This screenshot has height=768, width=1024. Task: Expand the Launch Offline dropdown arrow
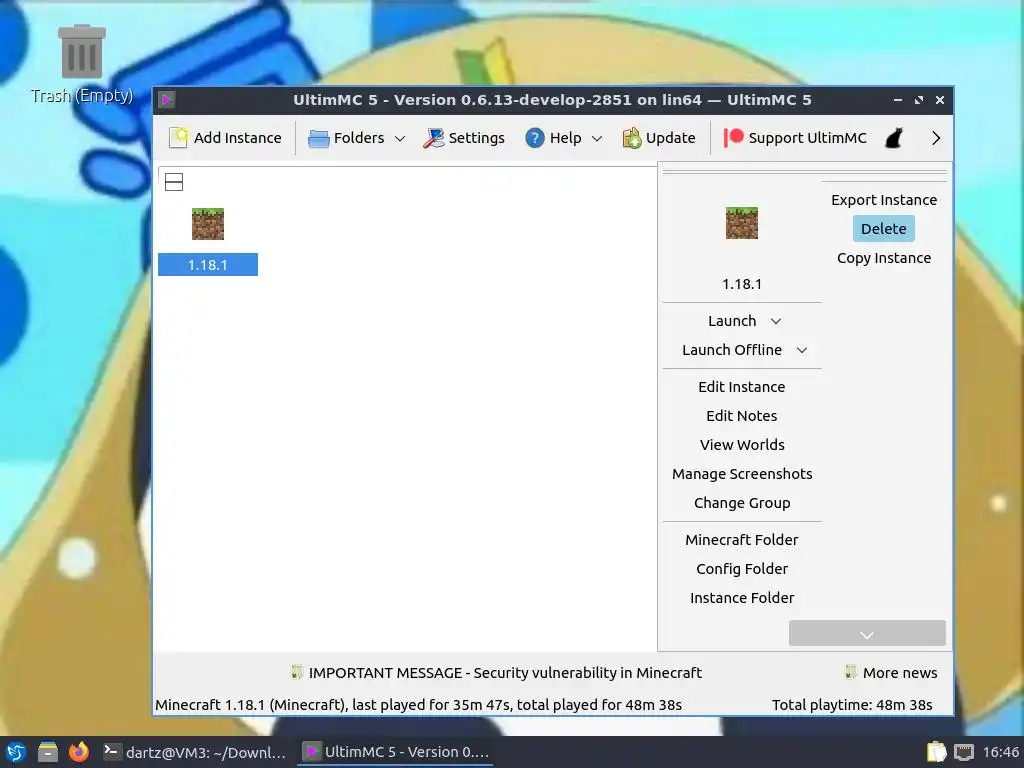tap(802, 351)
